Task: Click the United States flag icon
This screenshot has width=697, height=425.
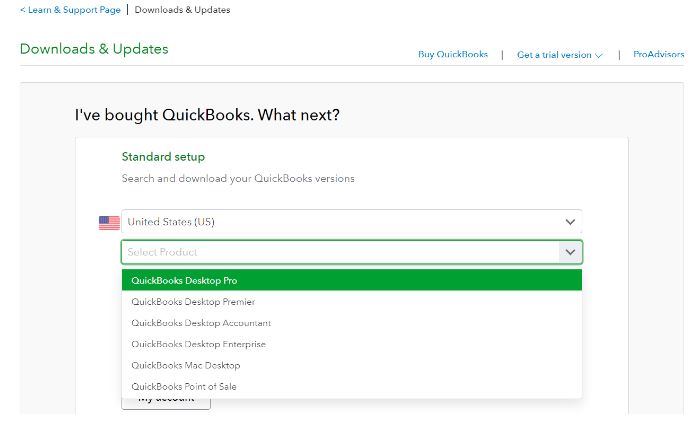Action: (x=109, y=223)
